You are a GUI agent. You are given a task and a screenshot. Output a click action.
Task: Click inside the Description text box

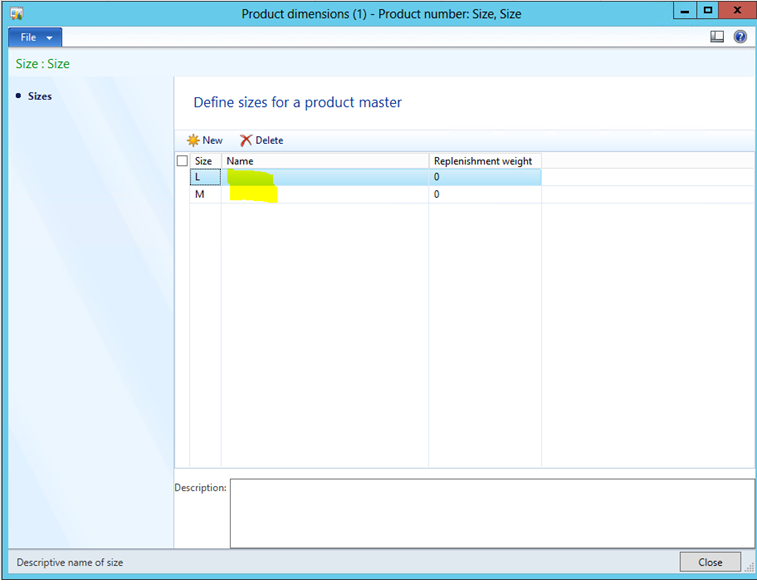[491, 513]
